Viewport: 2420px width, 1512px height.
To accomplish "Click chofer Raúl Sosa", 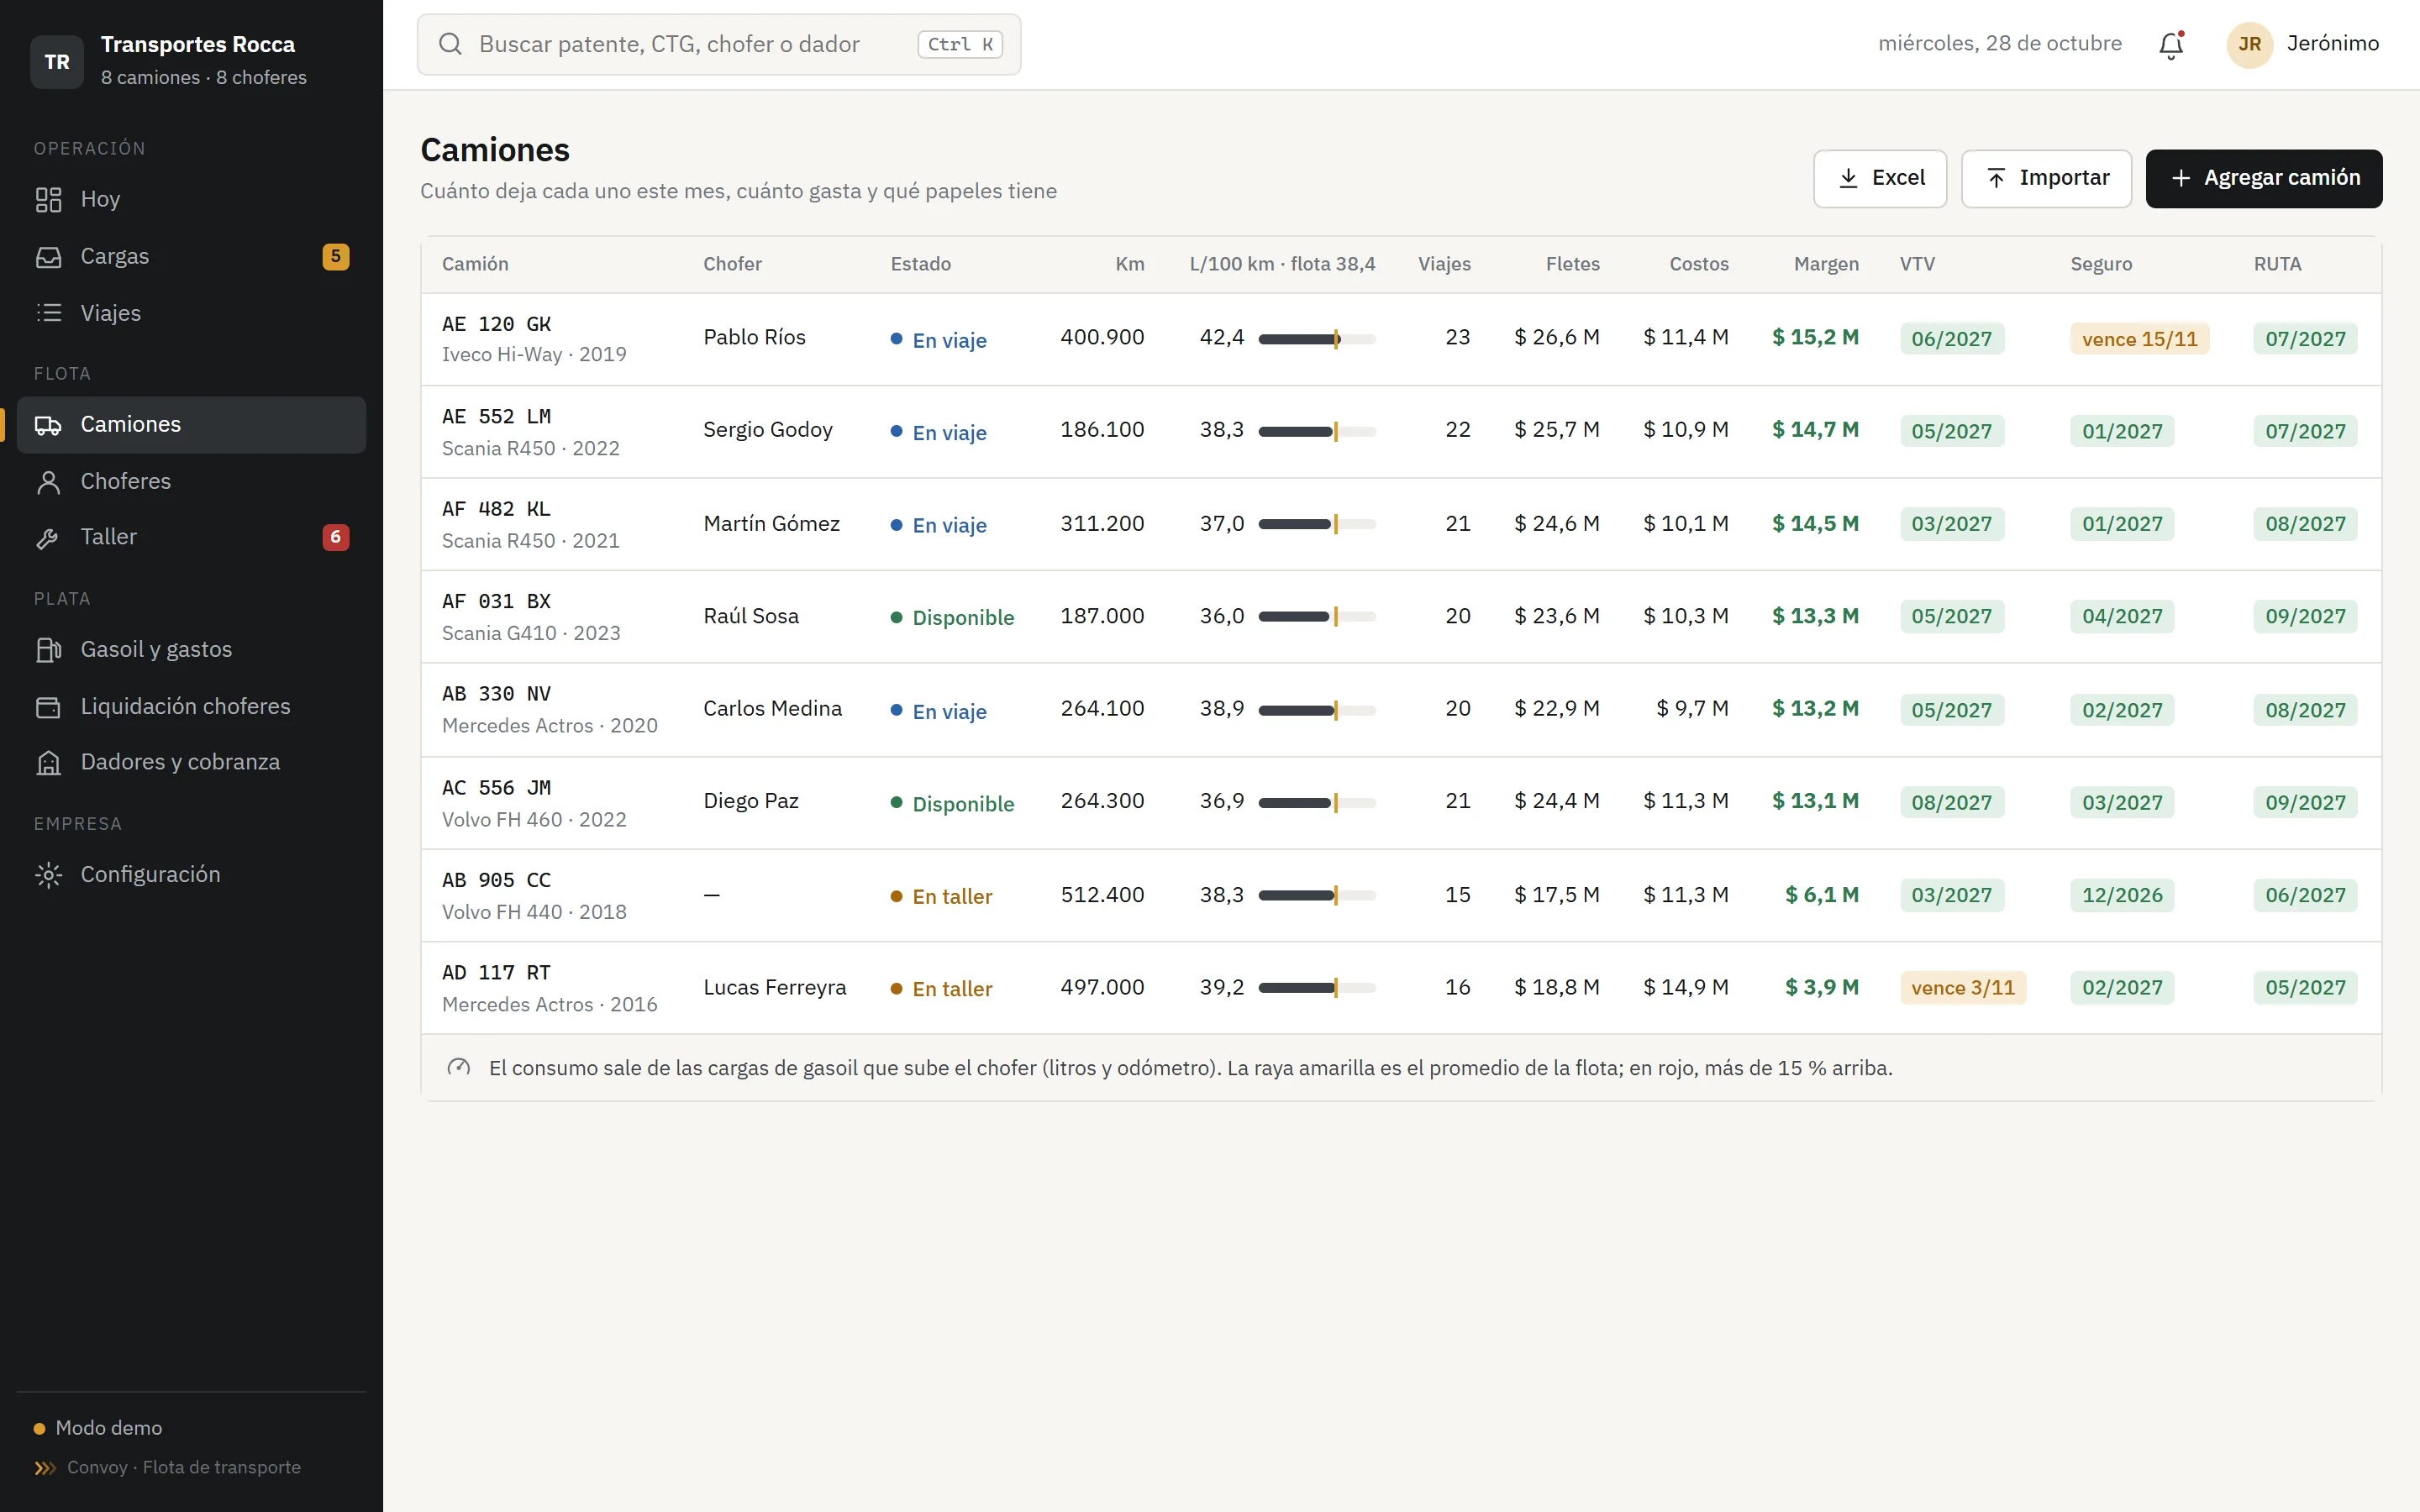I will (751, 616).
